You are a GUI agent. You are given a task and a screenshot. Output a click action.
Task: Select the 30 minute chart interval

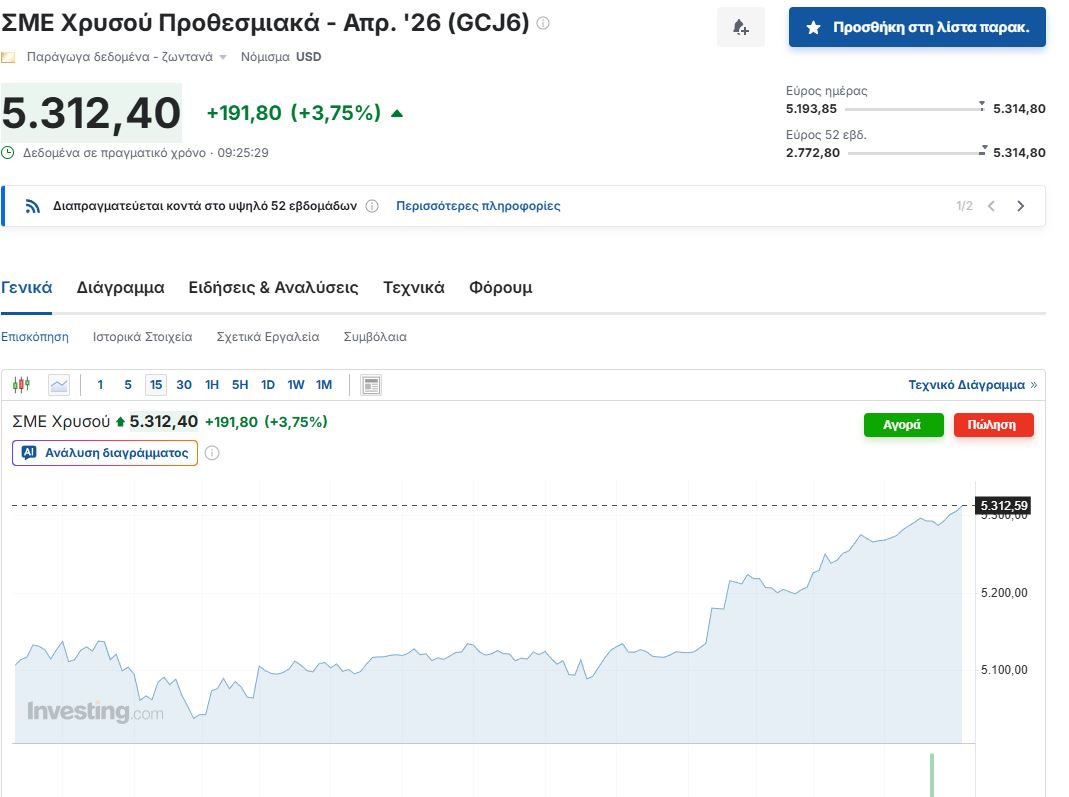click(184, 385)
